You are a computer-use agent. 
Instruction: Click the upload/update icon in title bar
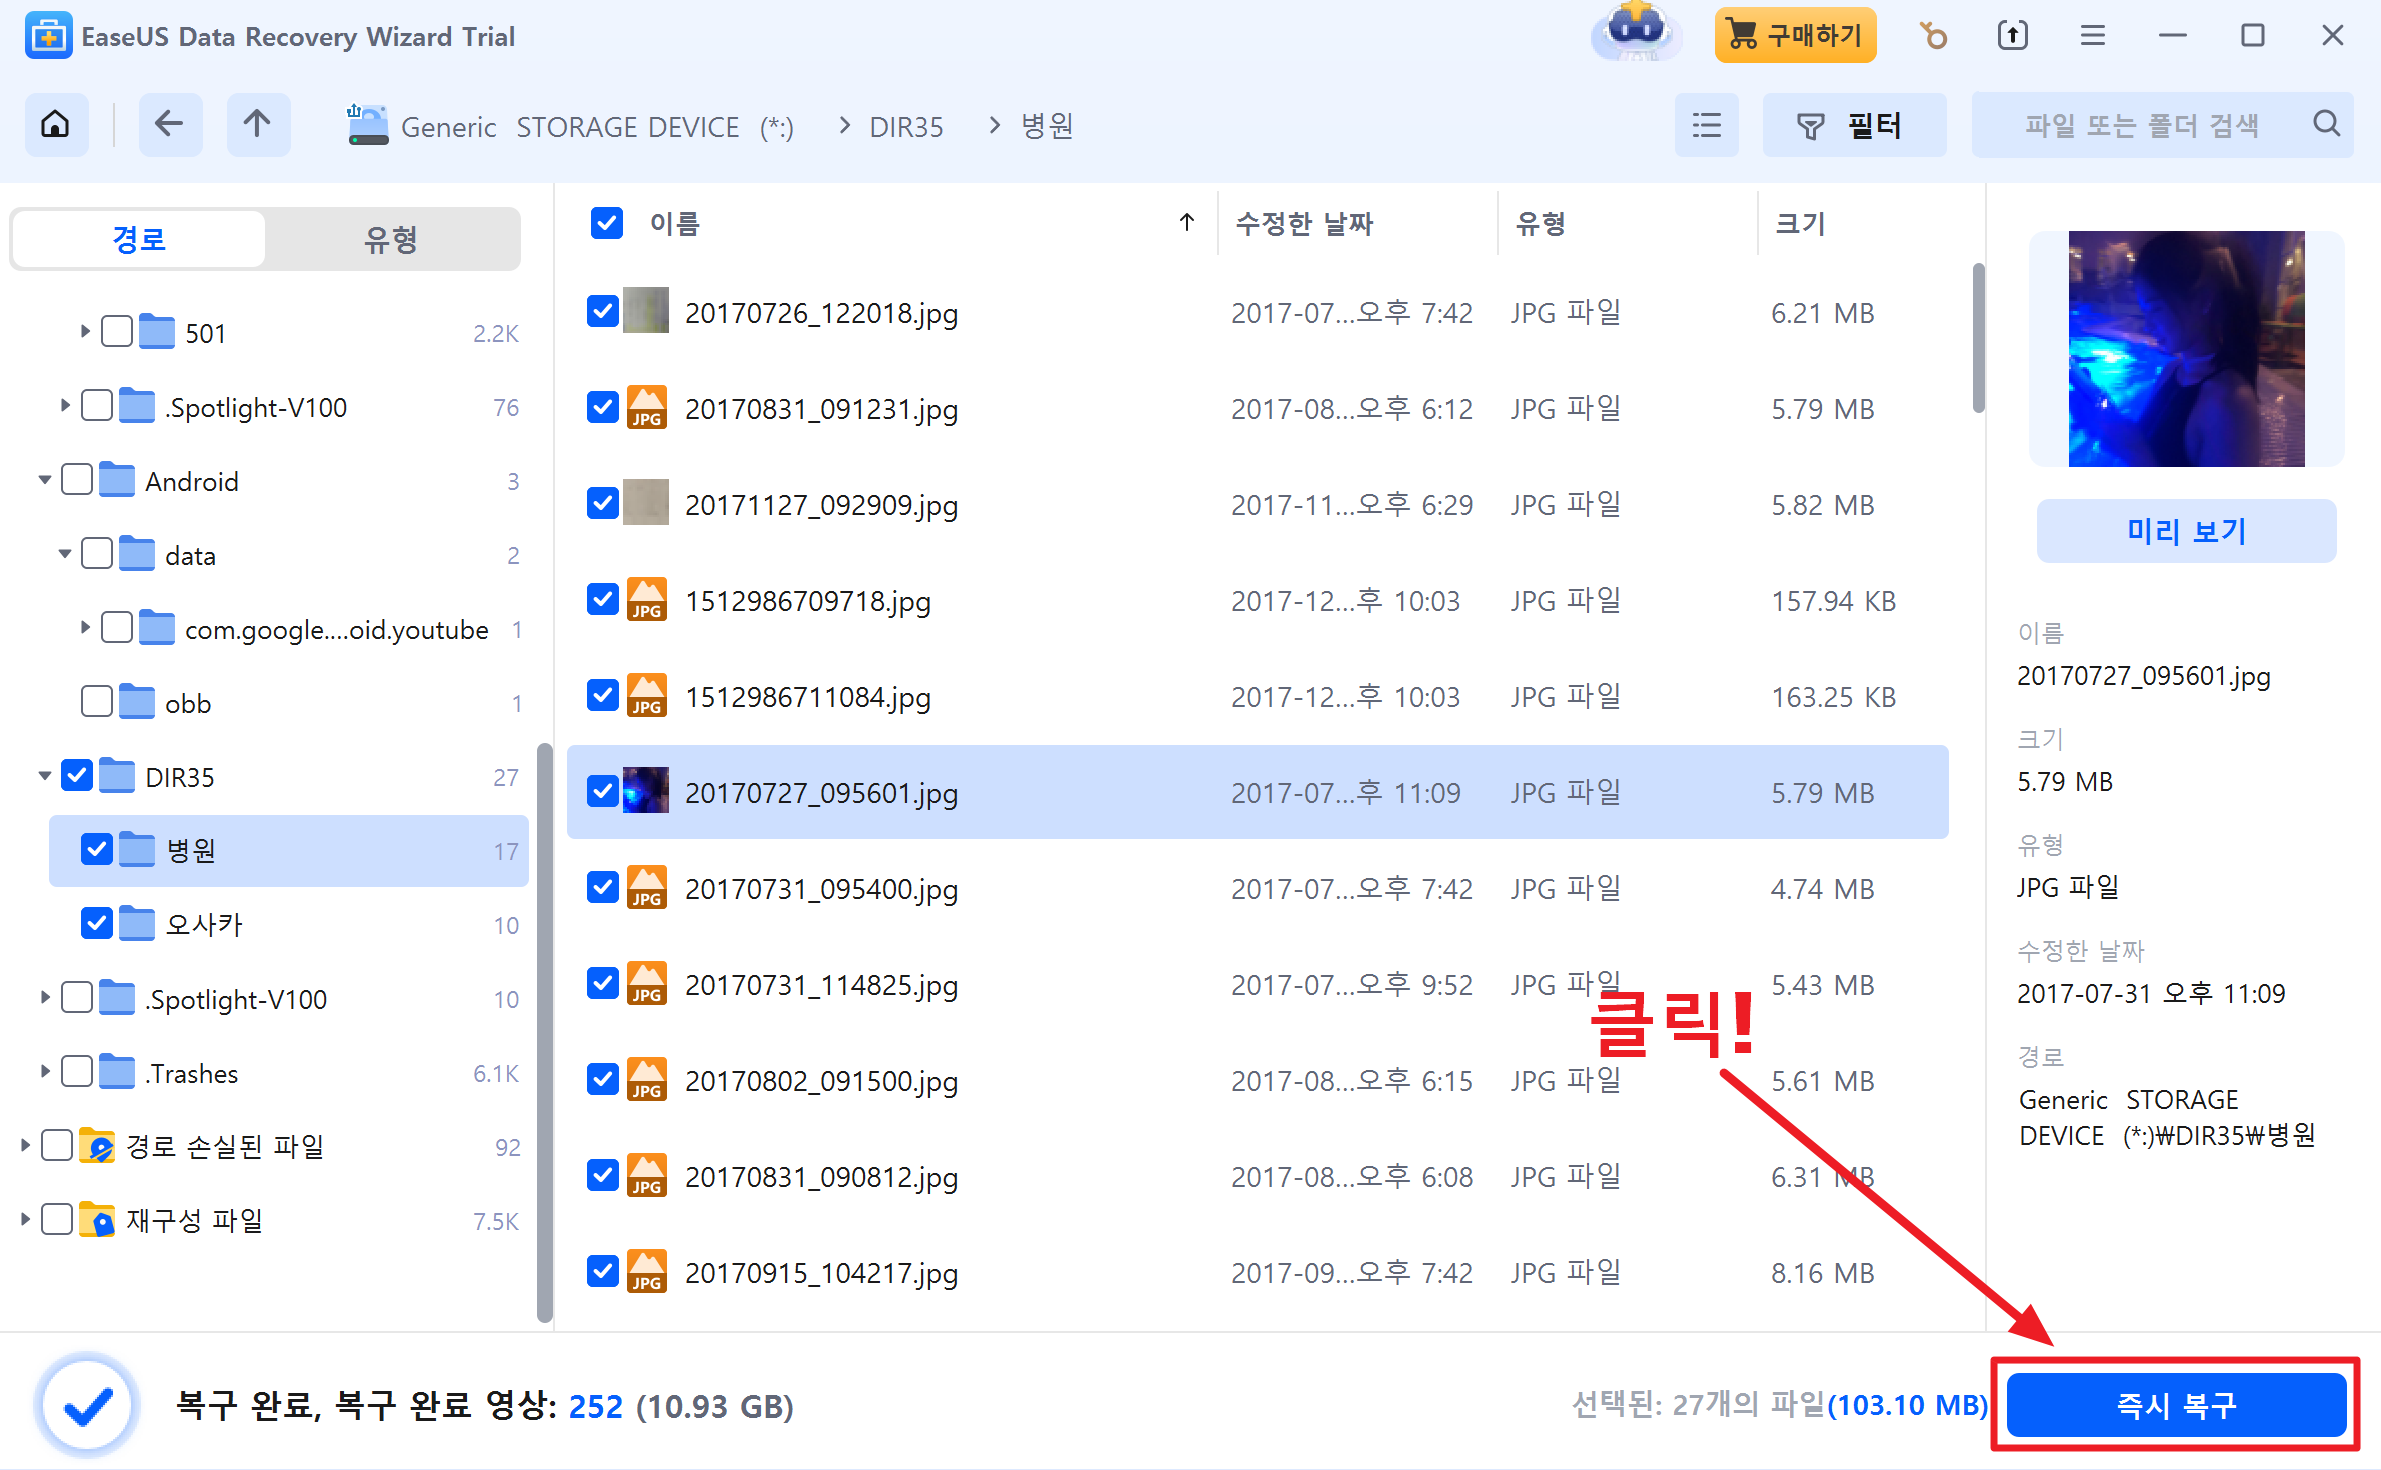pos(2012,36)
